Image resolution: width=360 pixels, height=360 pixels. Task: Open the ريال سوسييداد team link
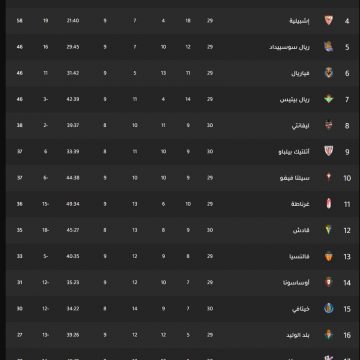point(289,47)
